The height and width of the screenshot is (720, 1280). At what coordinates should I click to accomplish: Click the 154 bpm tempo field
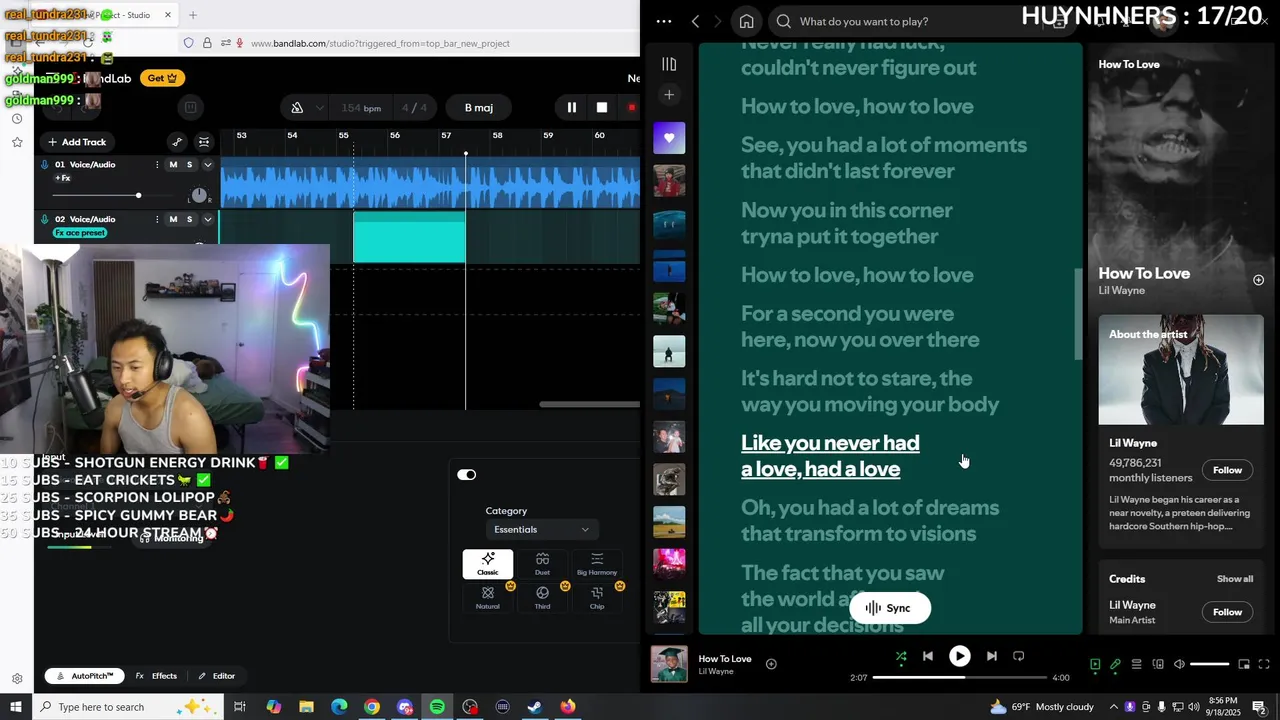[361, 108]
